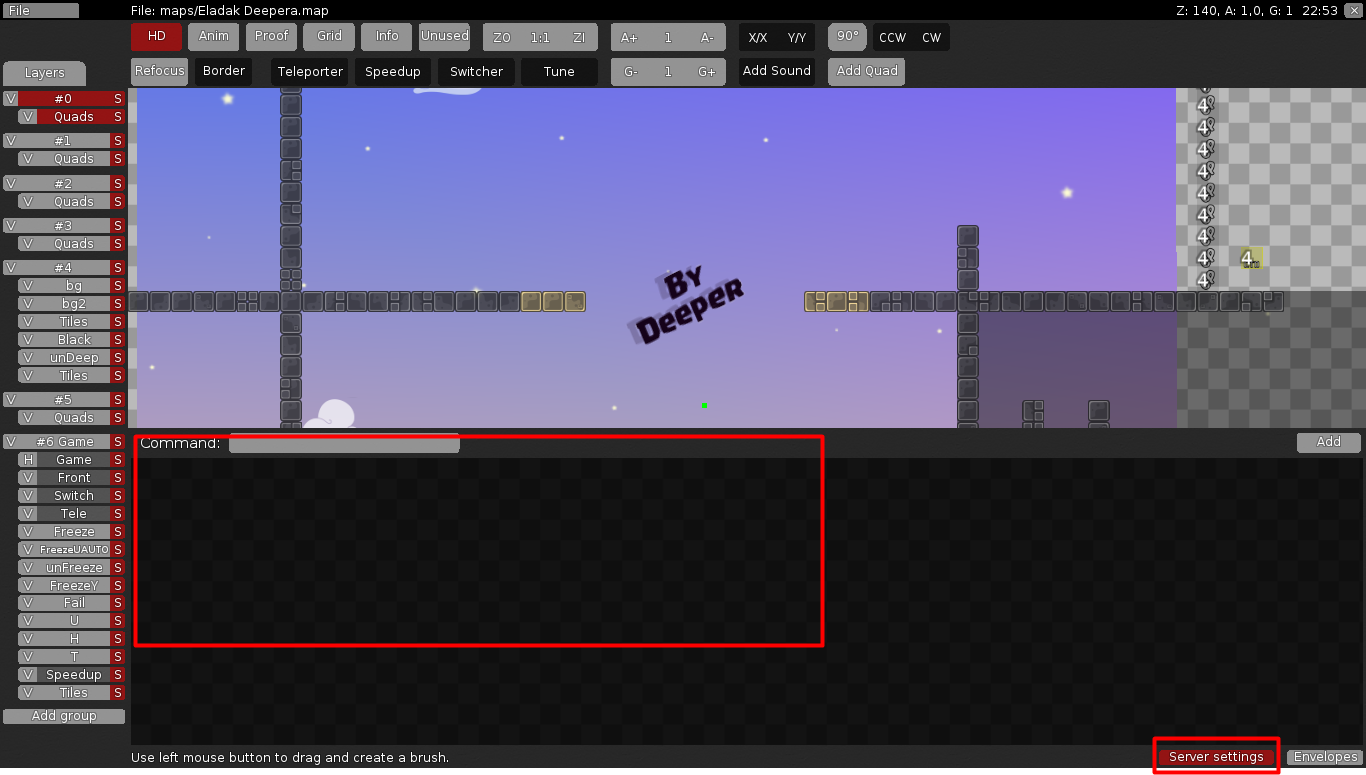This screenshot has height=775, width=1366.
Task: Select the ZO zoom out tool
Action: coord(501,36)
